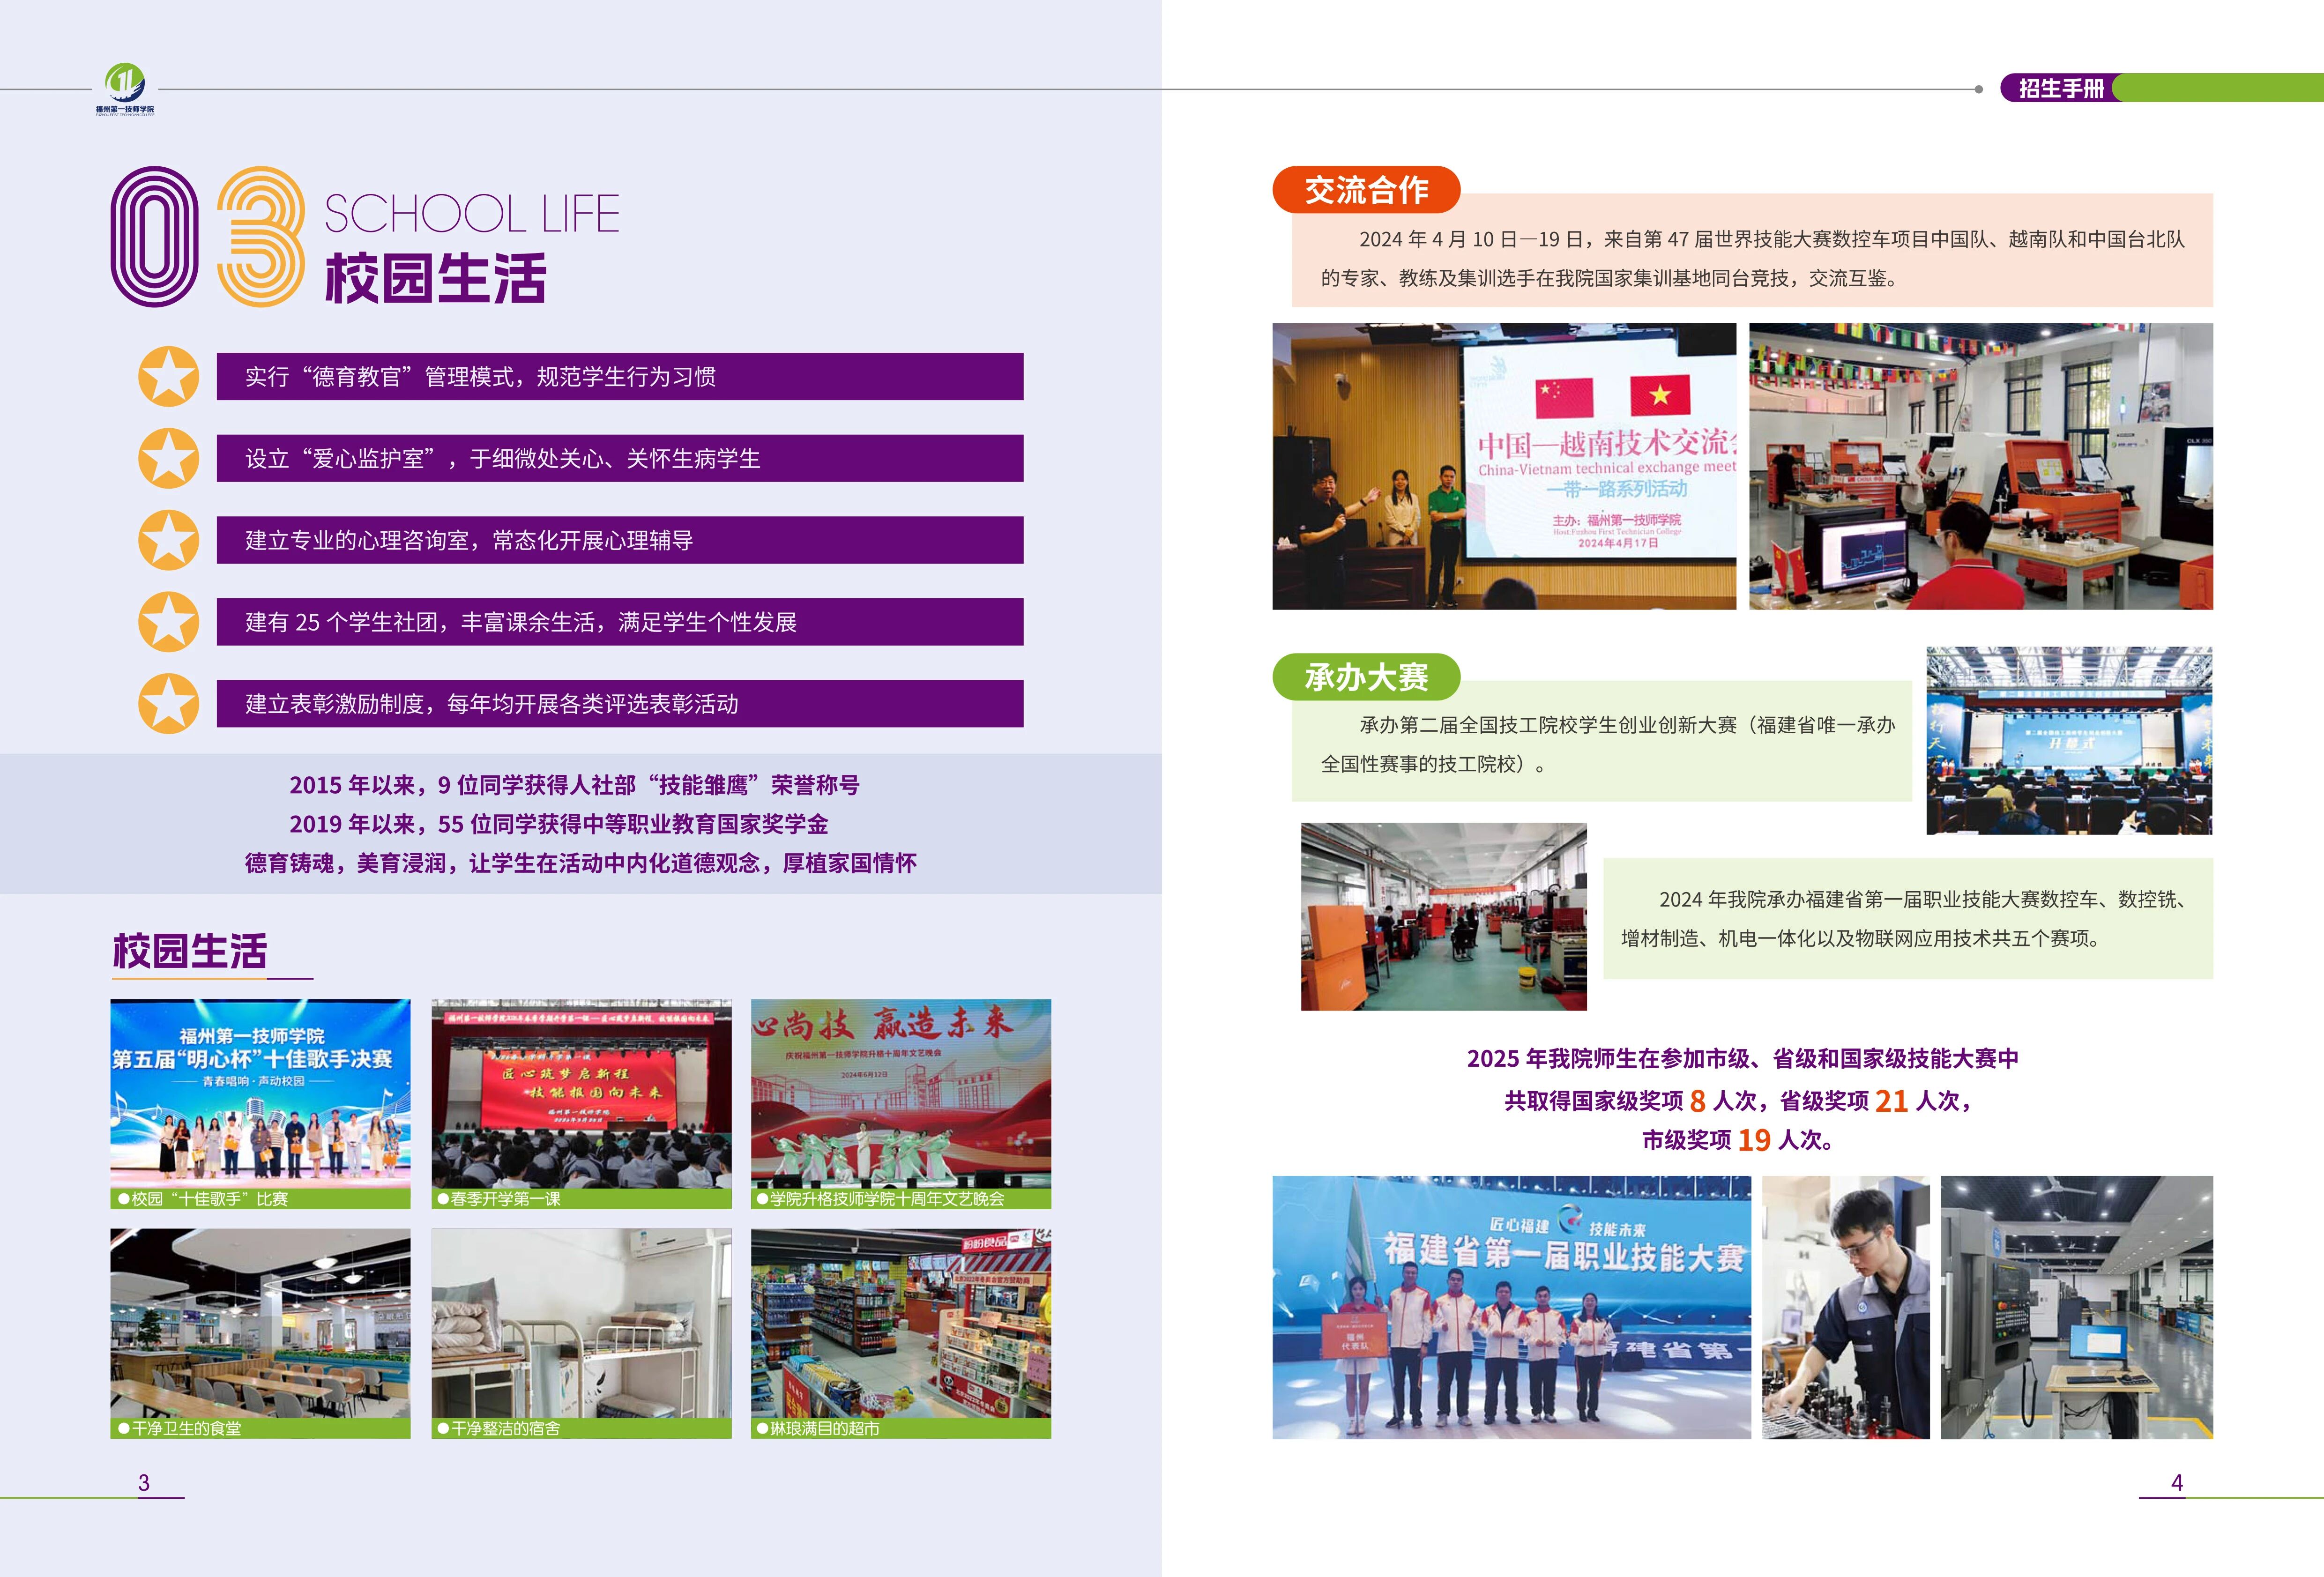The height and width of the screenshot is (1577, 2324).
Task: Click the line starting 德育铸魂，美育浸润
Action: point(581,863)
